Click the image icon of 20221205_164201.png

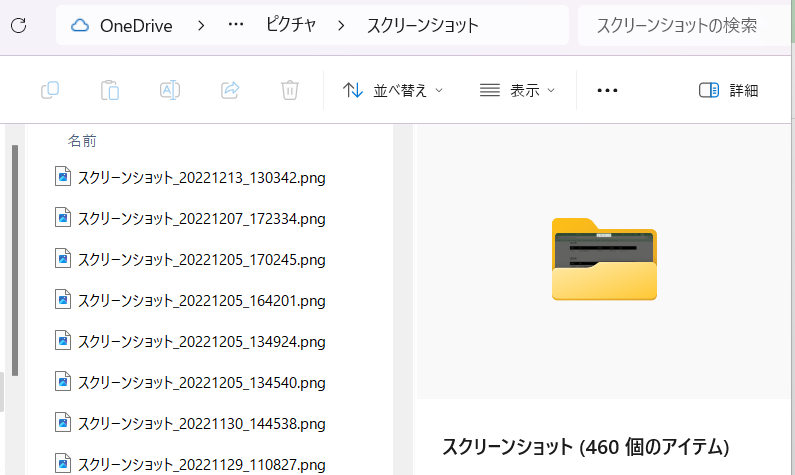click(63, 300)
